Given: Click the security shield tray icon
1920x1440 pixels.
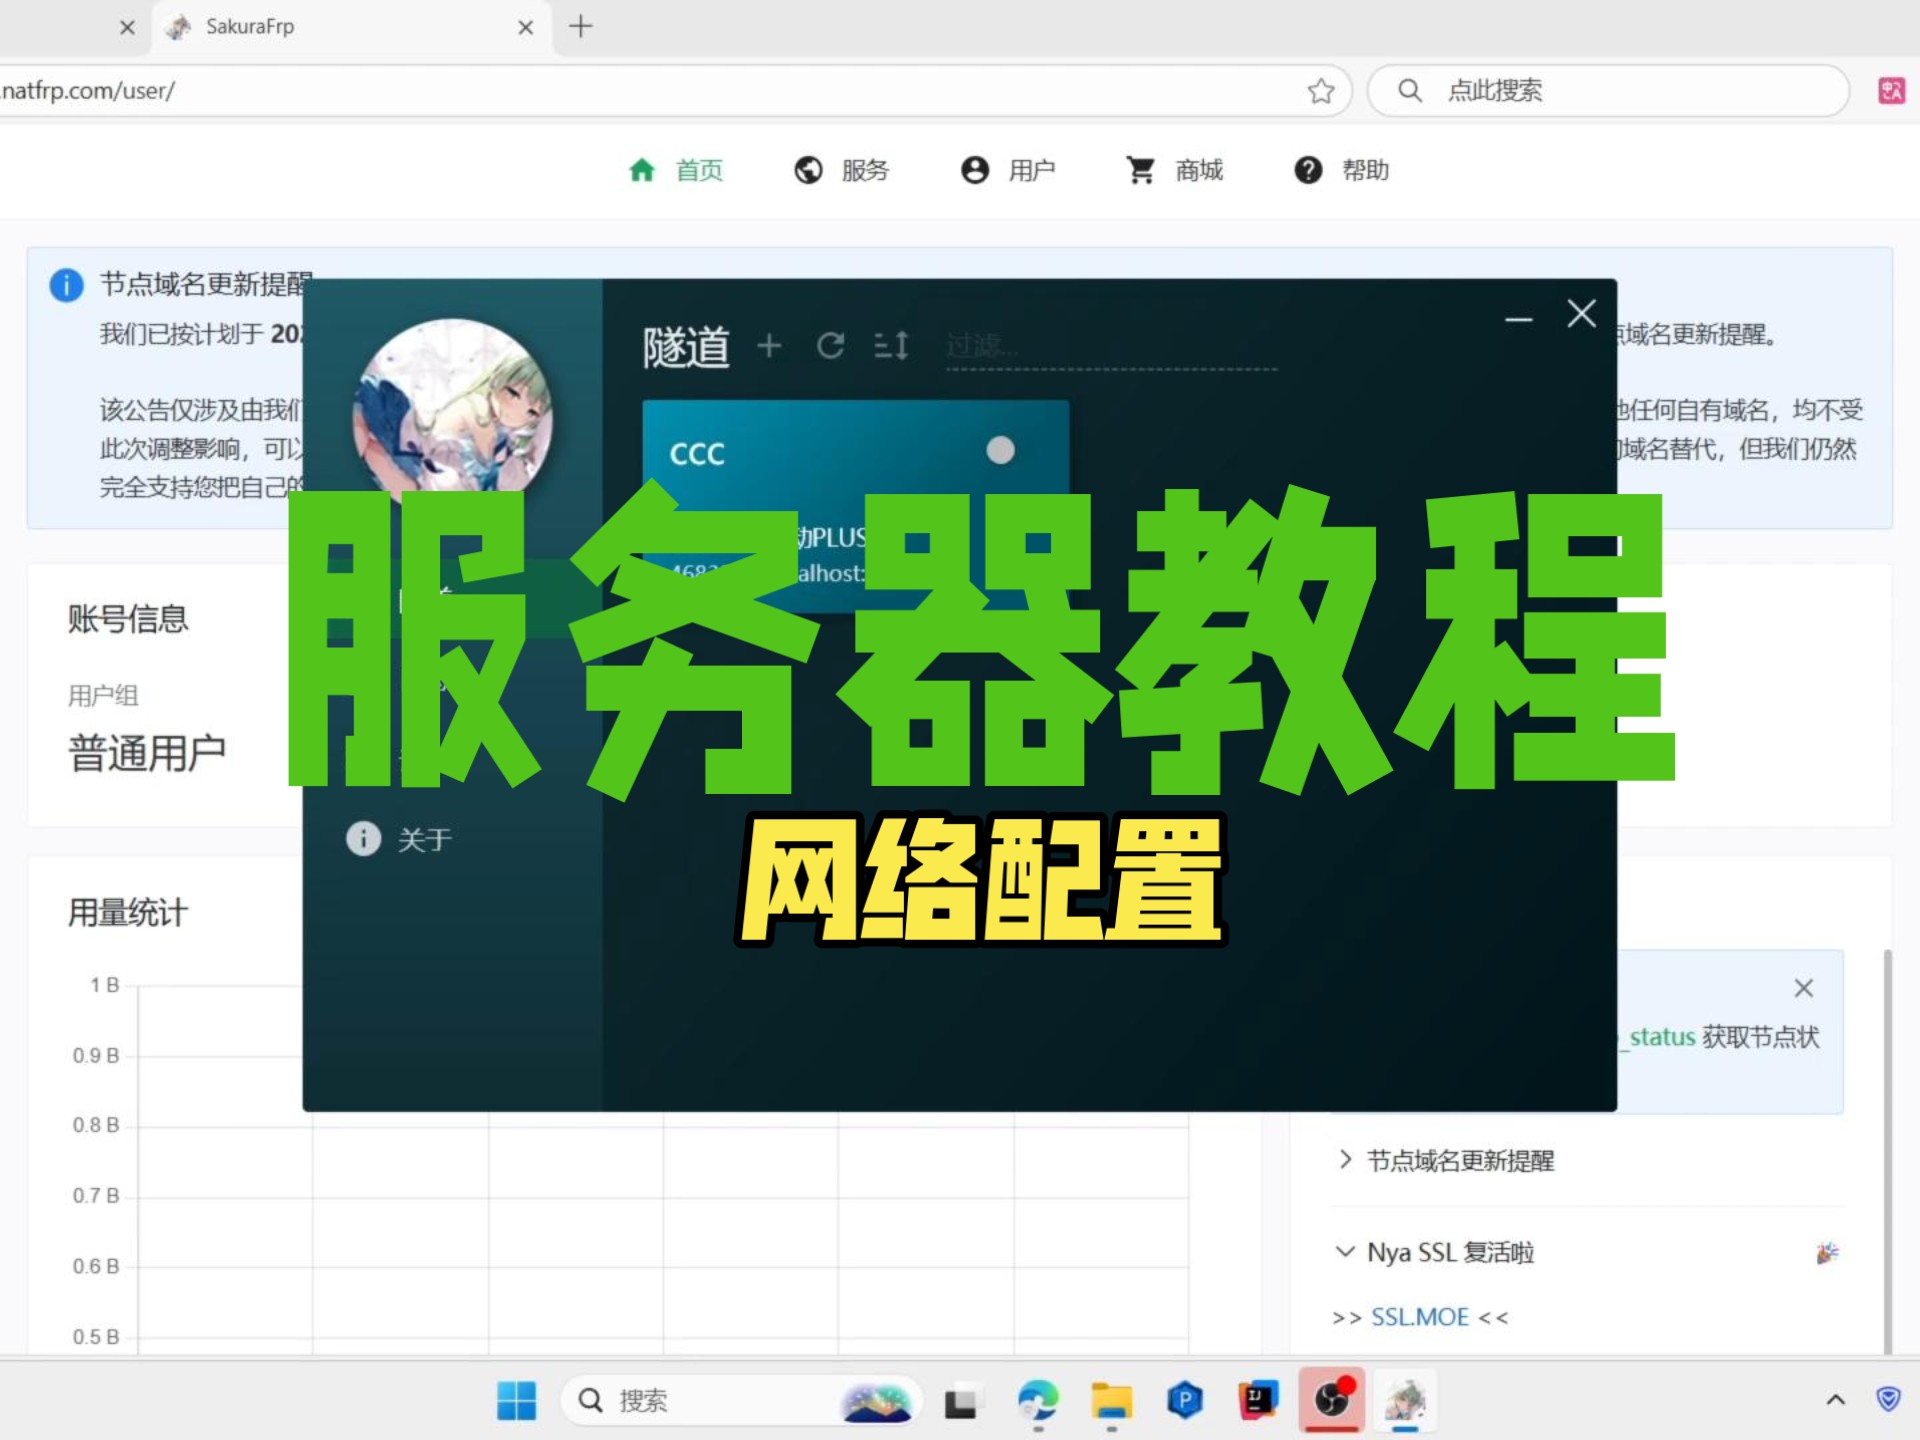Looking at the screenshot, I should coord(1888,1399).
